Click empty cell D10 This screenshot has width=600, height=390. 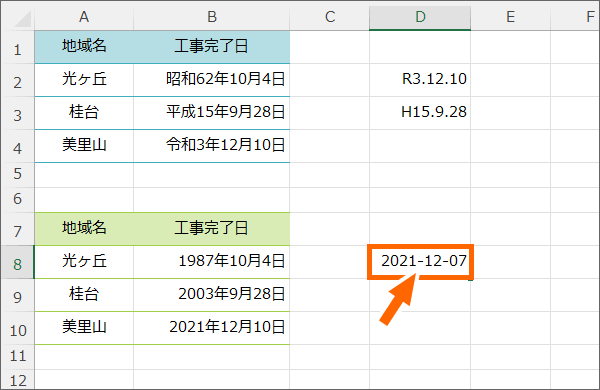coord(420,328)
